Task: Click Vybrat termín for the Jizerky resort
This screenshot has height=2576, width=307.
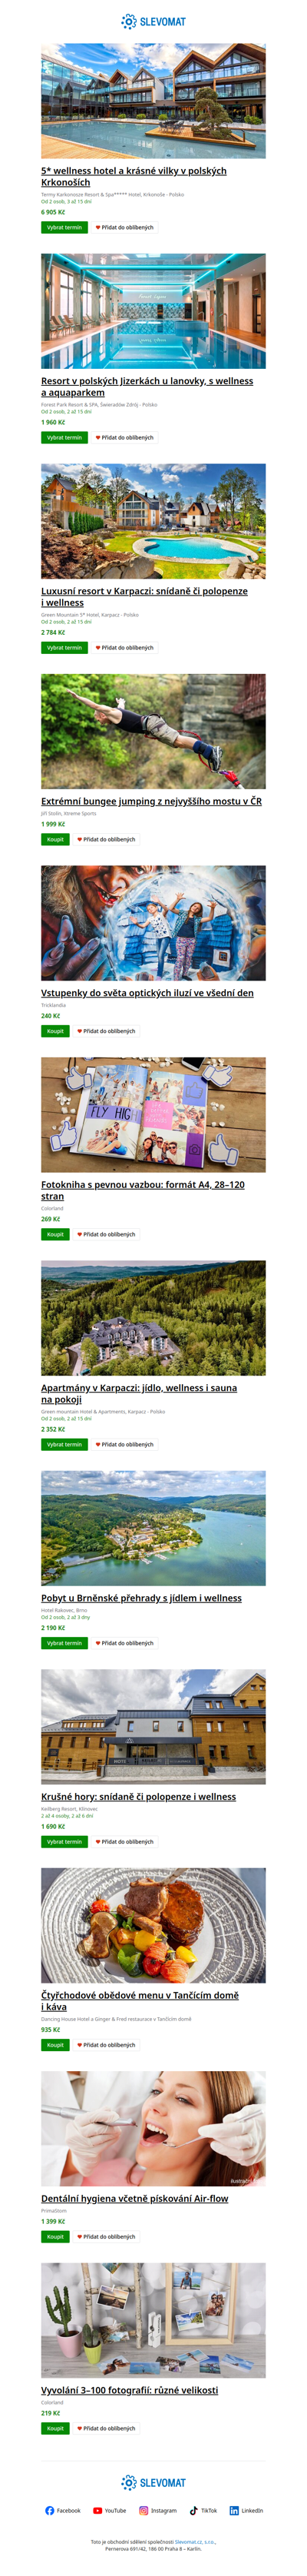Action: (x=64, y=437)
